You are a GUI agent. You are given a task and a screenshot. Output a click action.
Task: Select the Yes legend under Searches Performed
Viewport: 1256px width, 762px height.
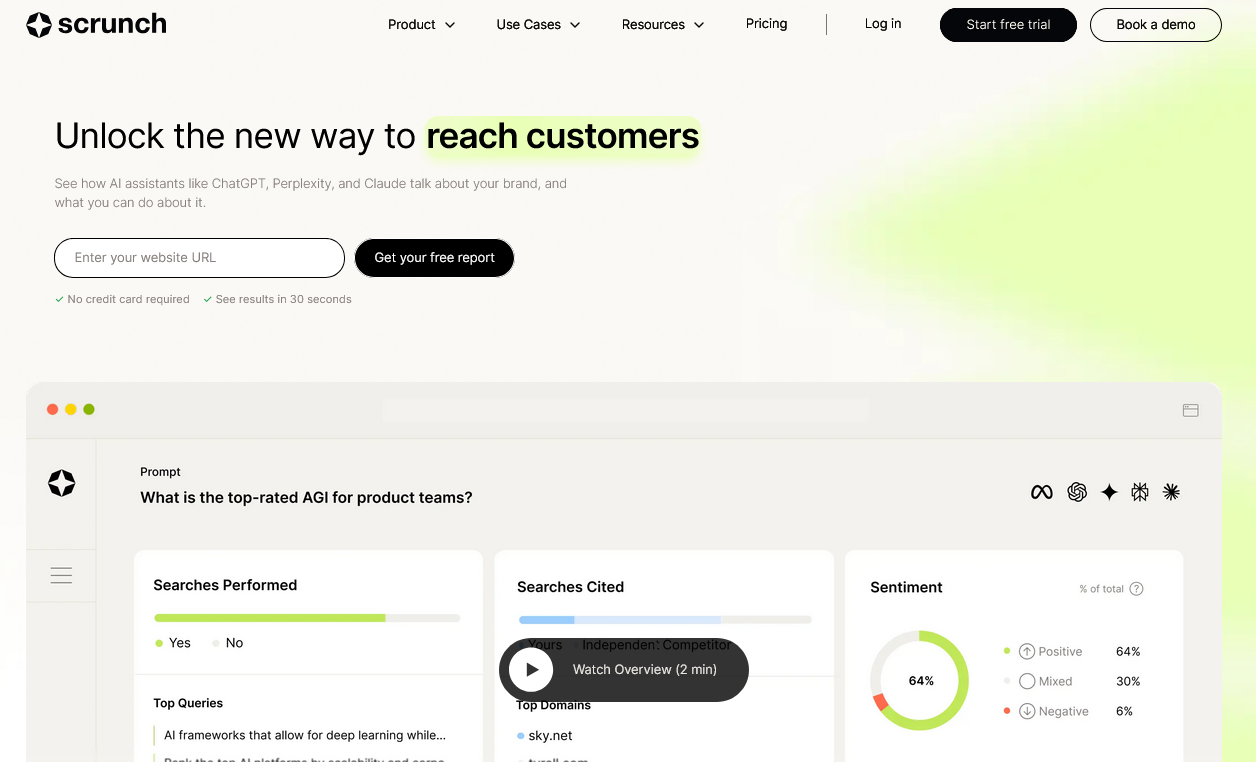pos(172,643)
